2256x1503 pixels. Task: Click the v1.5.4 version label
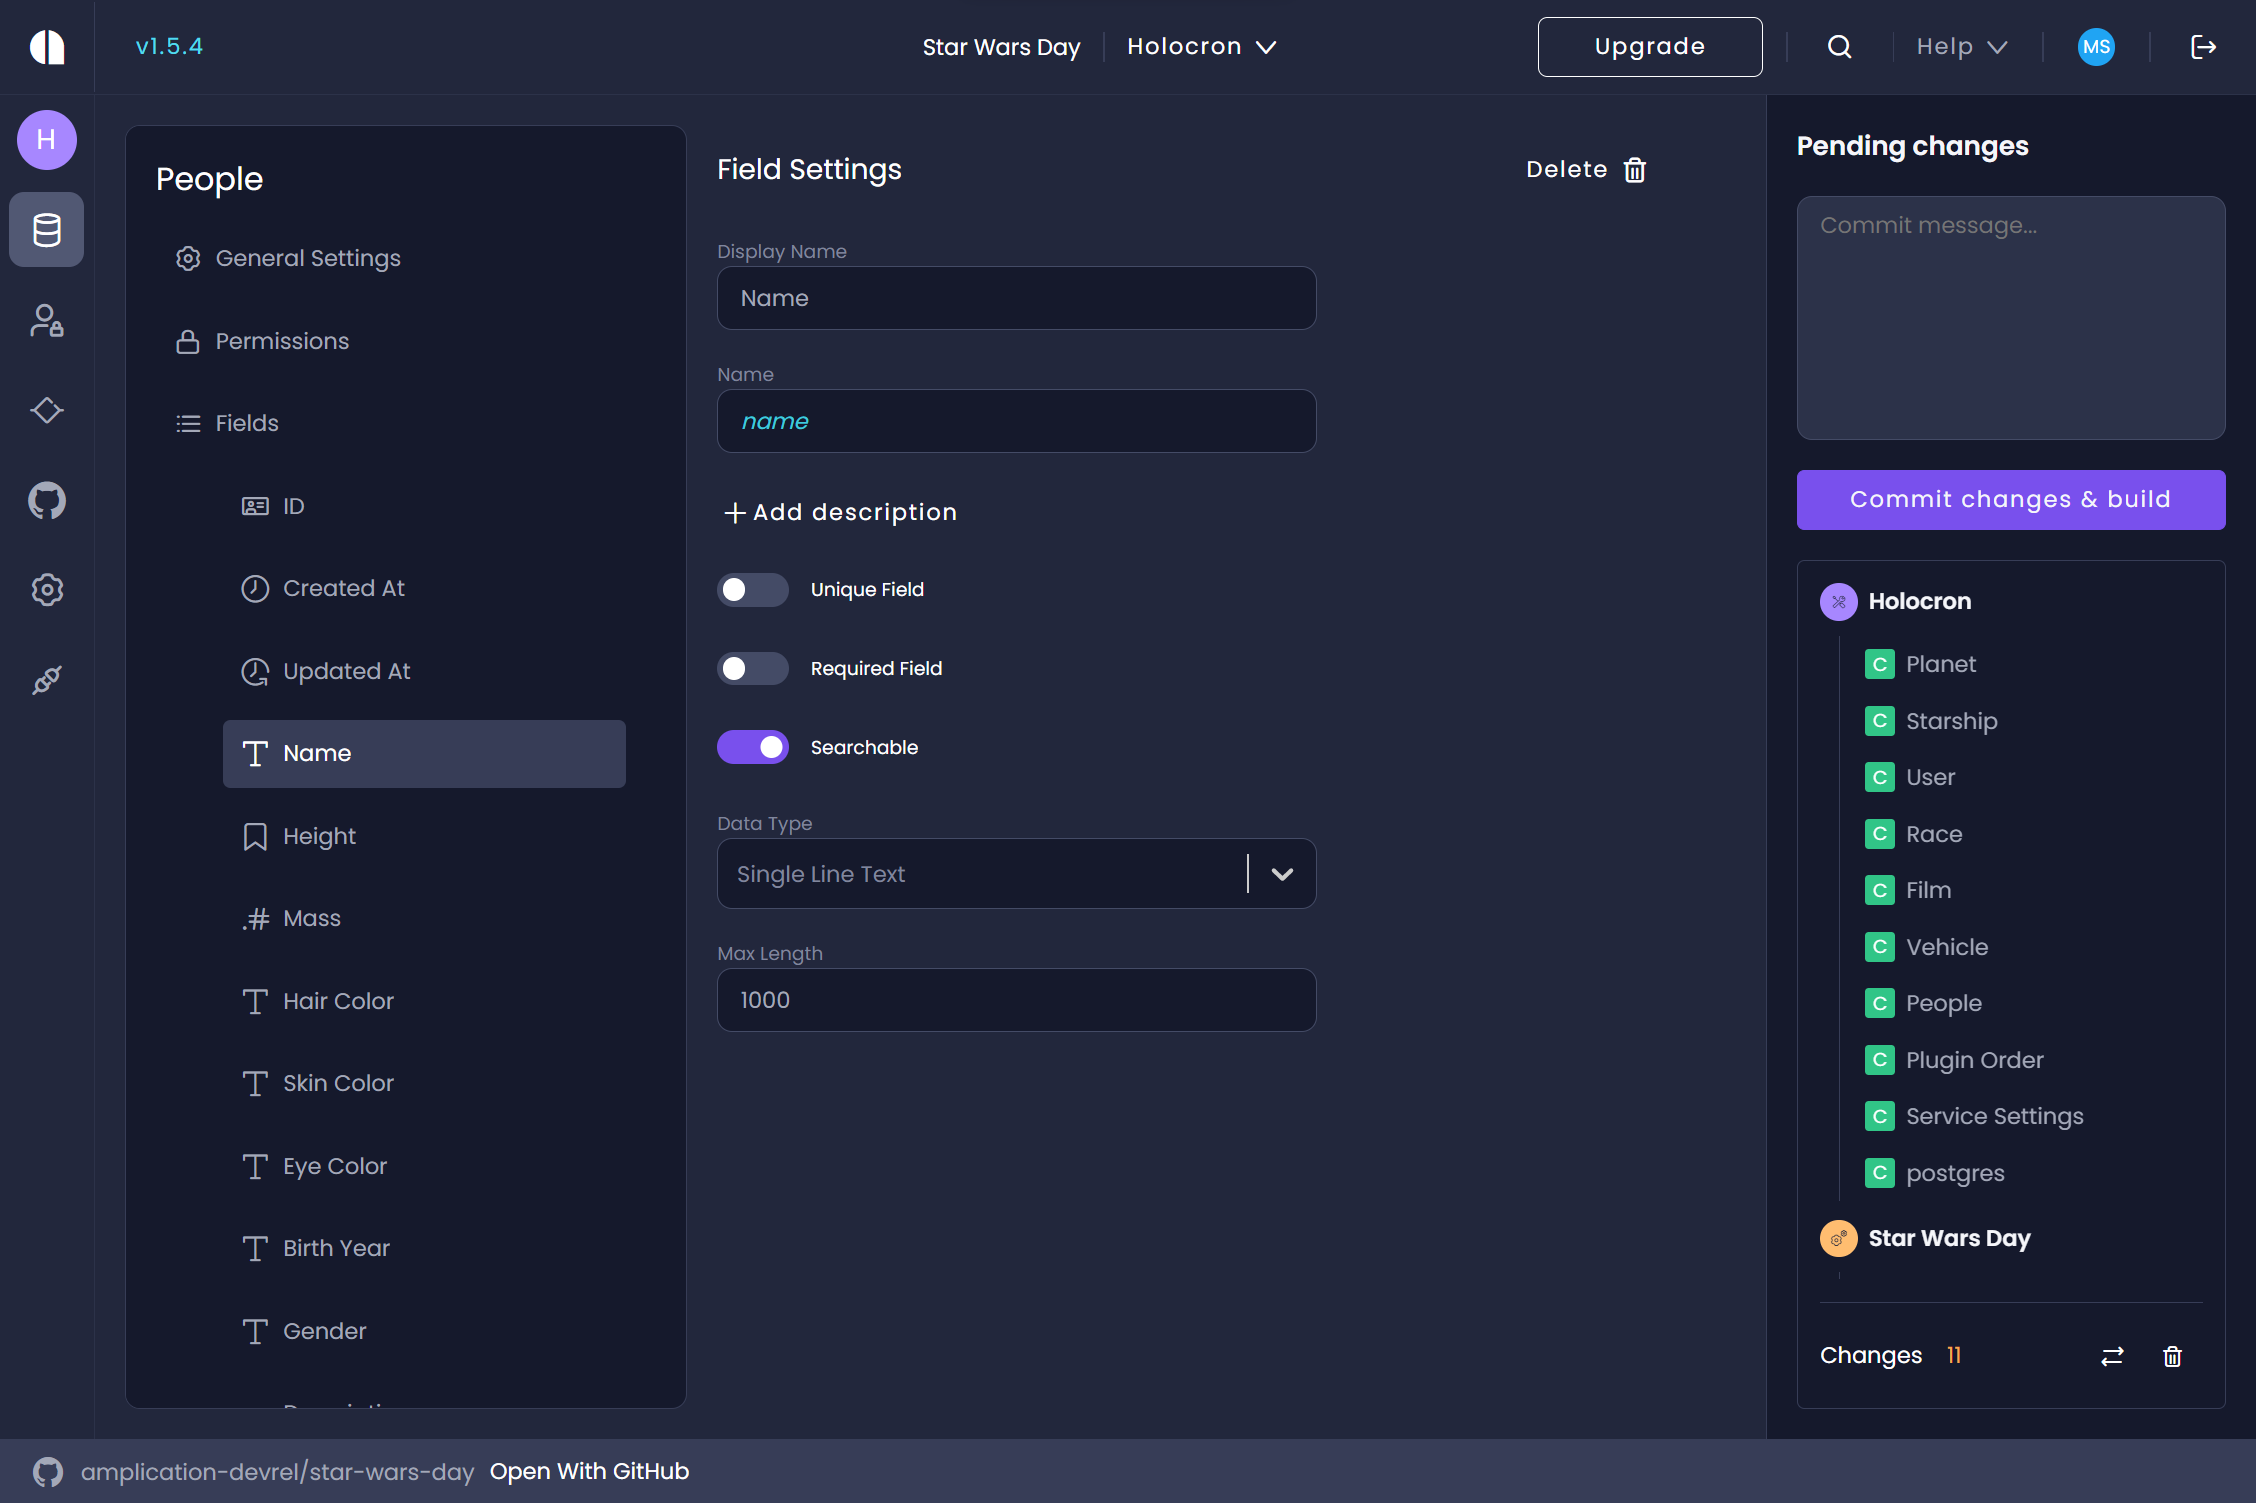[x=169, y=47]
